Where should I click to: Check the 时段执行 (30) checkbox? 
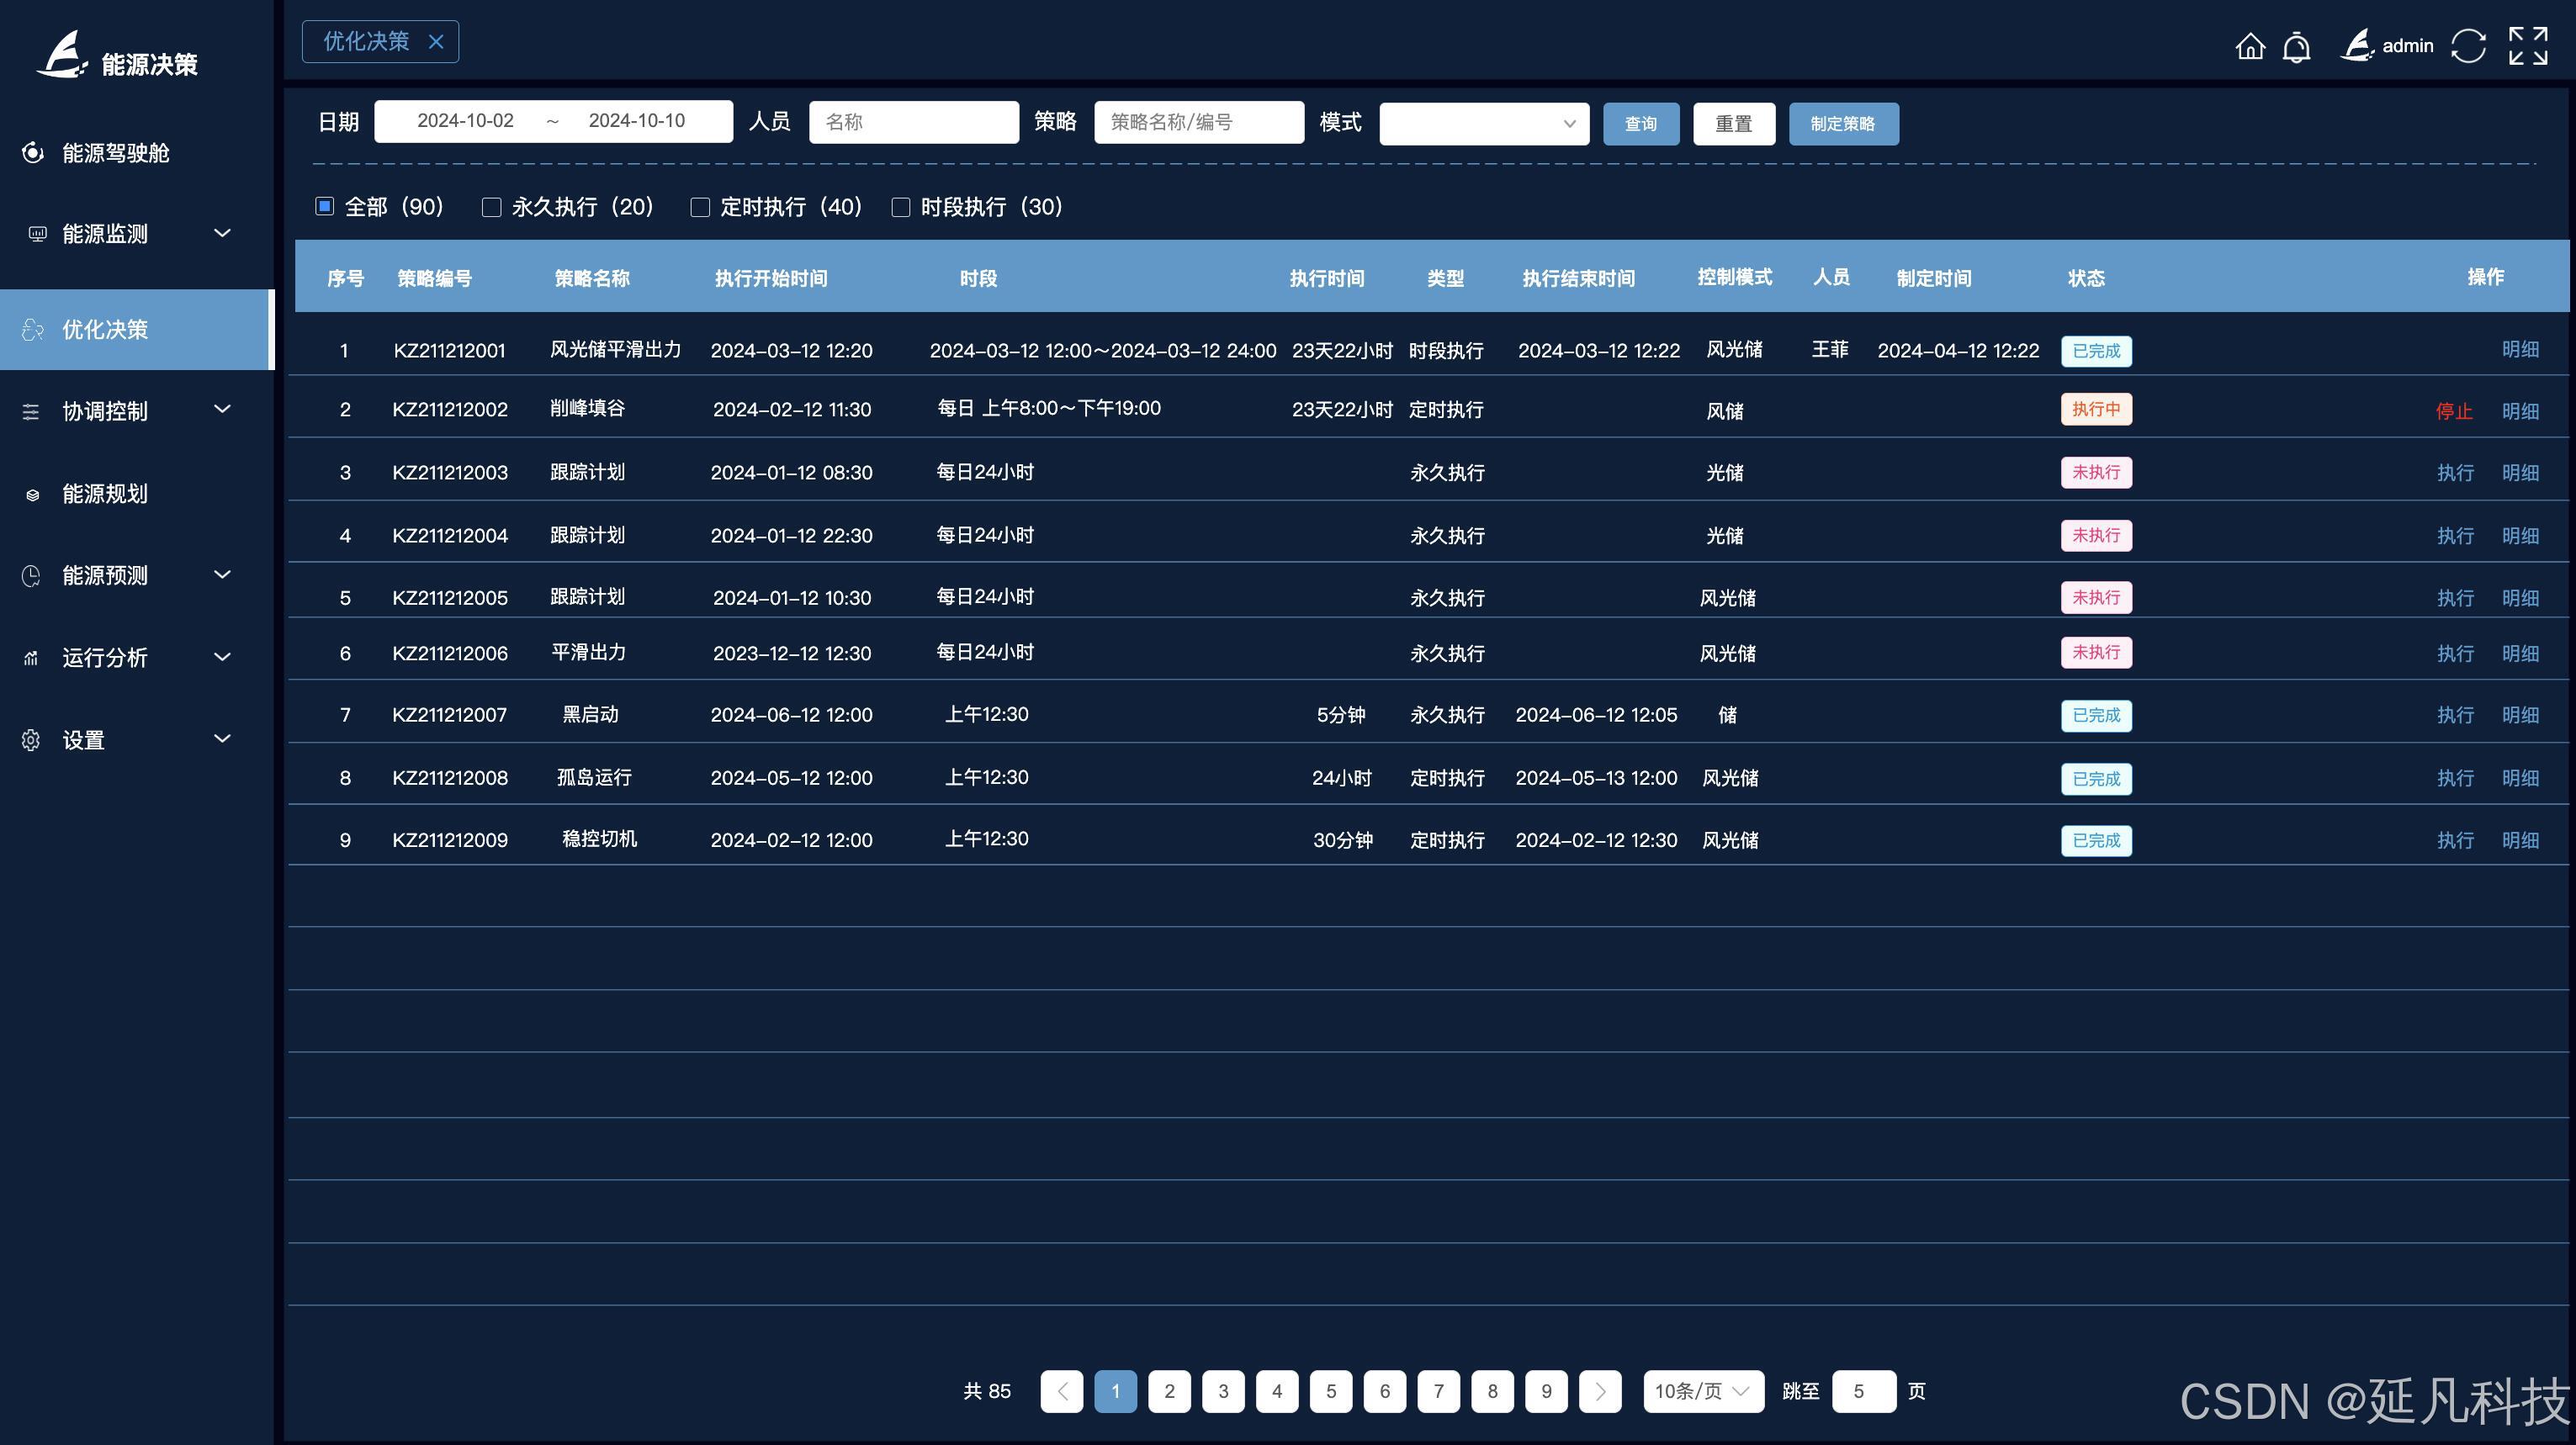click(901, 207)
